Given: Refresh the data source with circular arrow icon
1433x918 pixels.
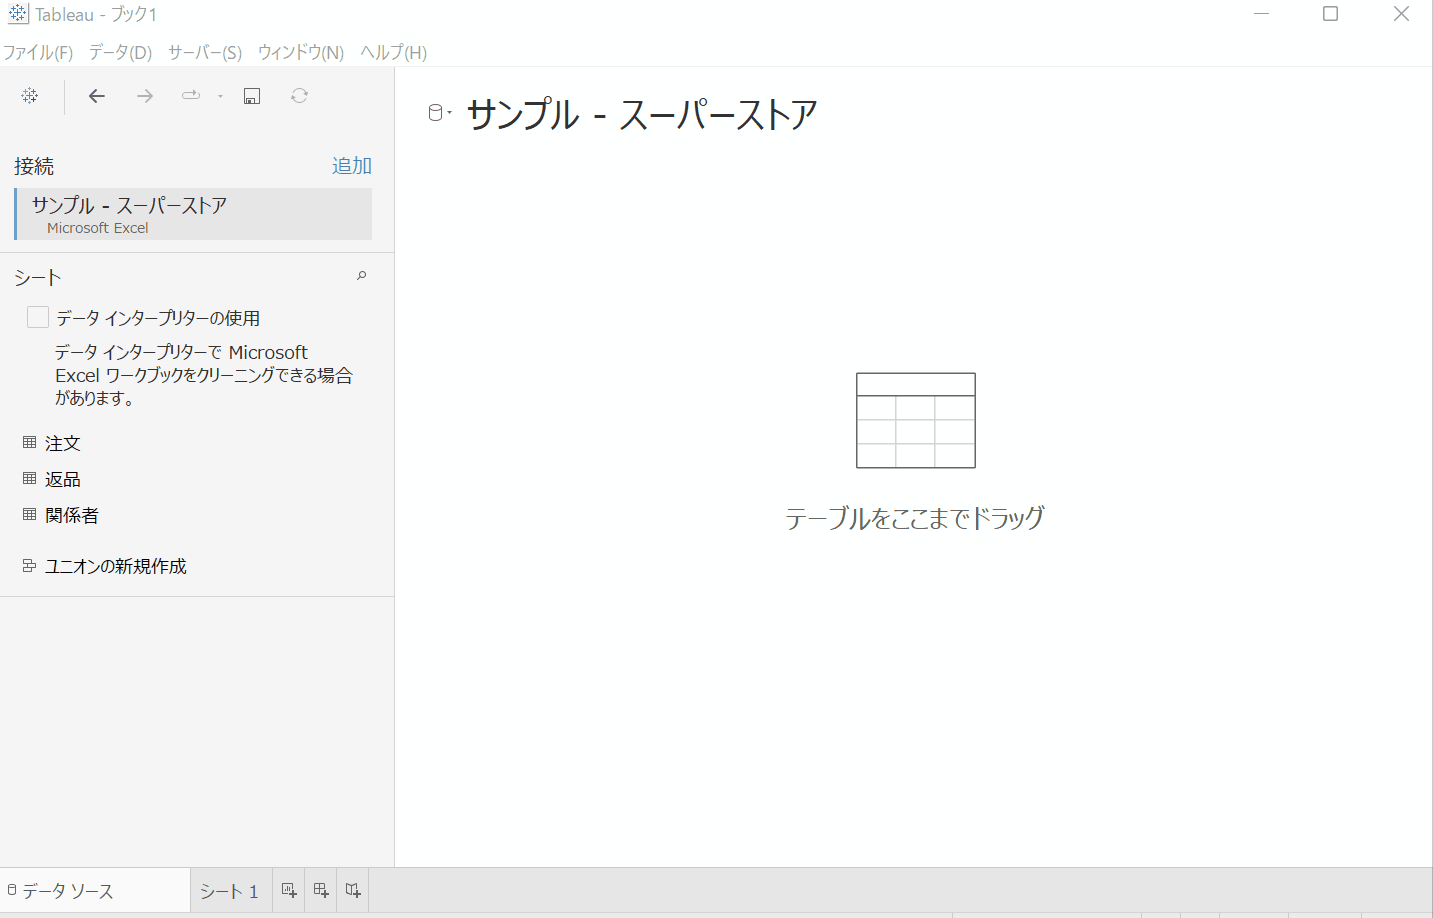Looking at the screenshot, I should coord(299,96).
